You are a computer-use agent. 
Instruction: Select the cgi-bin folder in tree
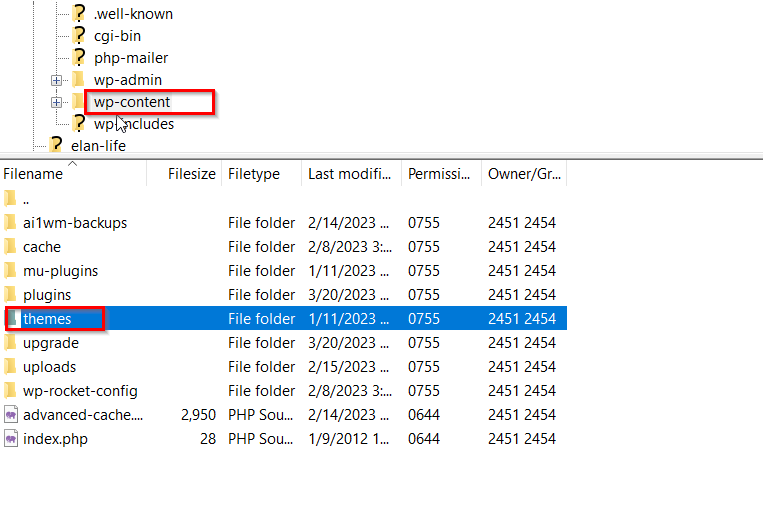(117, 36)
